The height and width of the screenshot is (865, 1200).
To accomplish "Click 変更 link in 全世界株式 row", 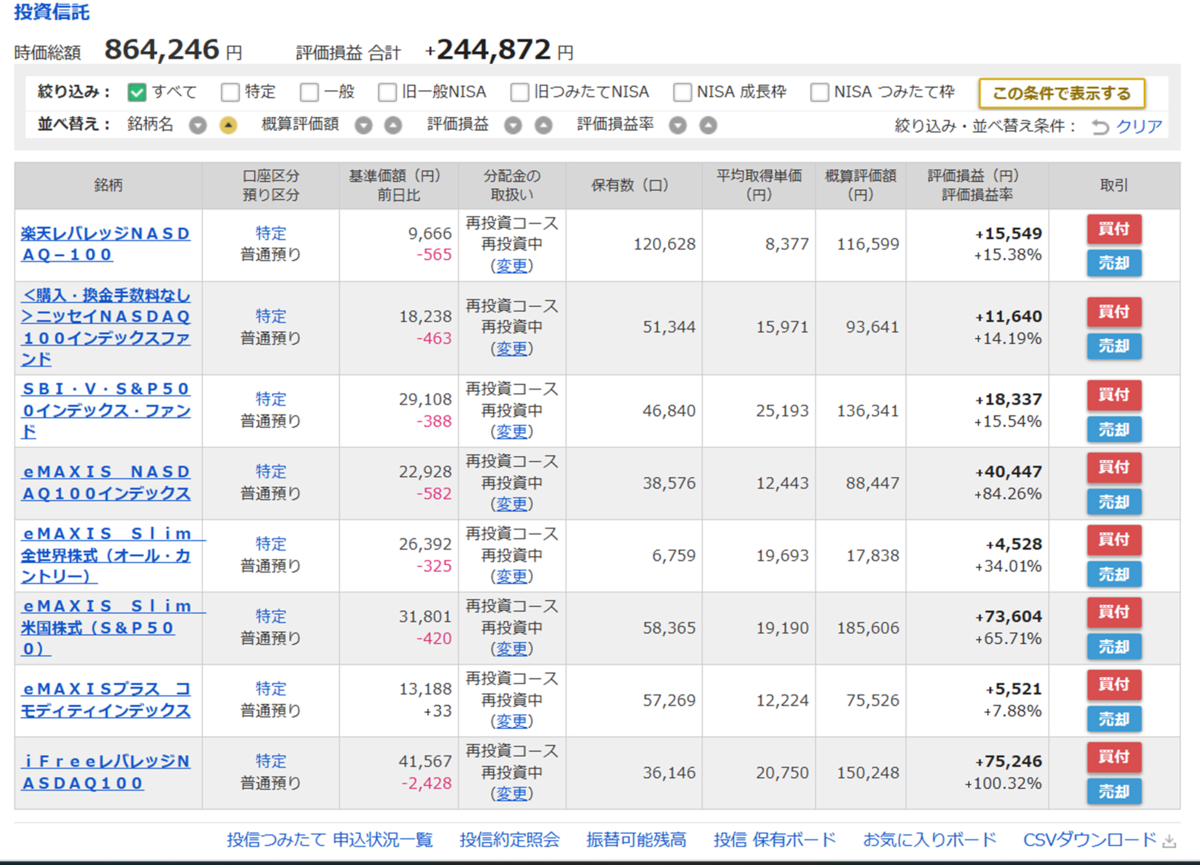I will (x=512, y=577).
